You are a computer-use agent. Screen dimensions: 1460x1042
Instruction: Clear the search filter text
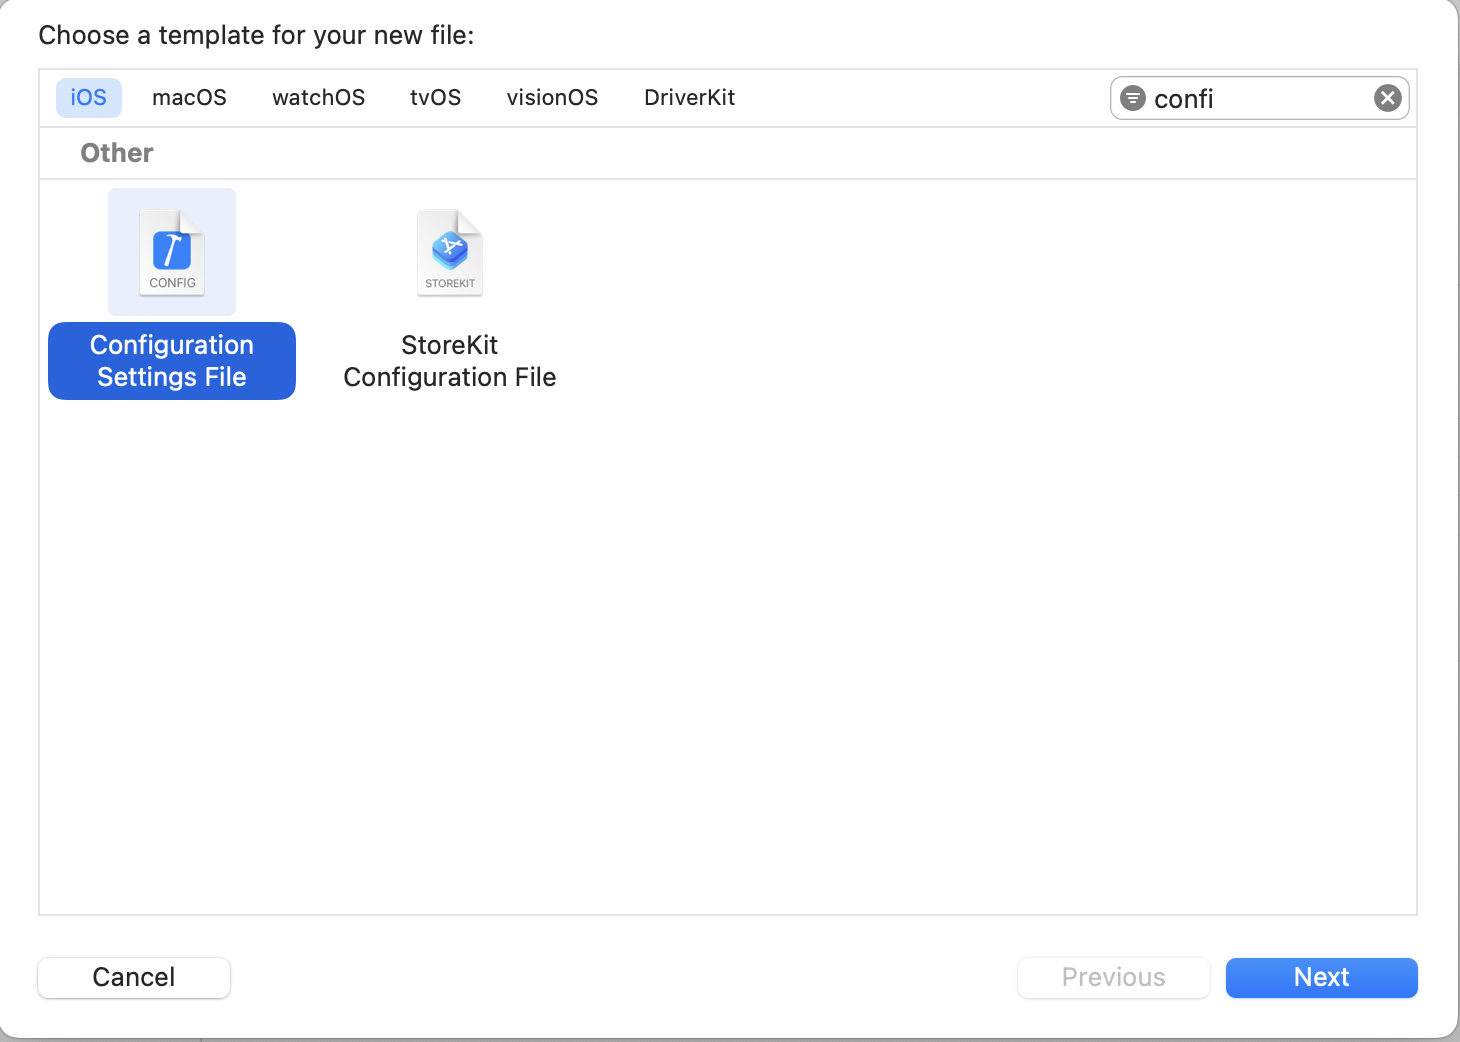pos(1387,98)
